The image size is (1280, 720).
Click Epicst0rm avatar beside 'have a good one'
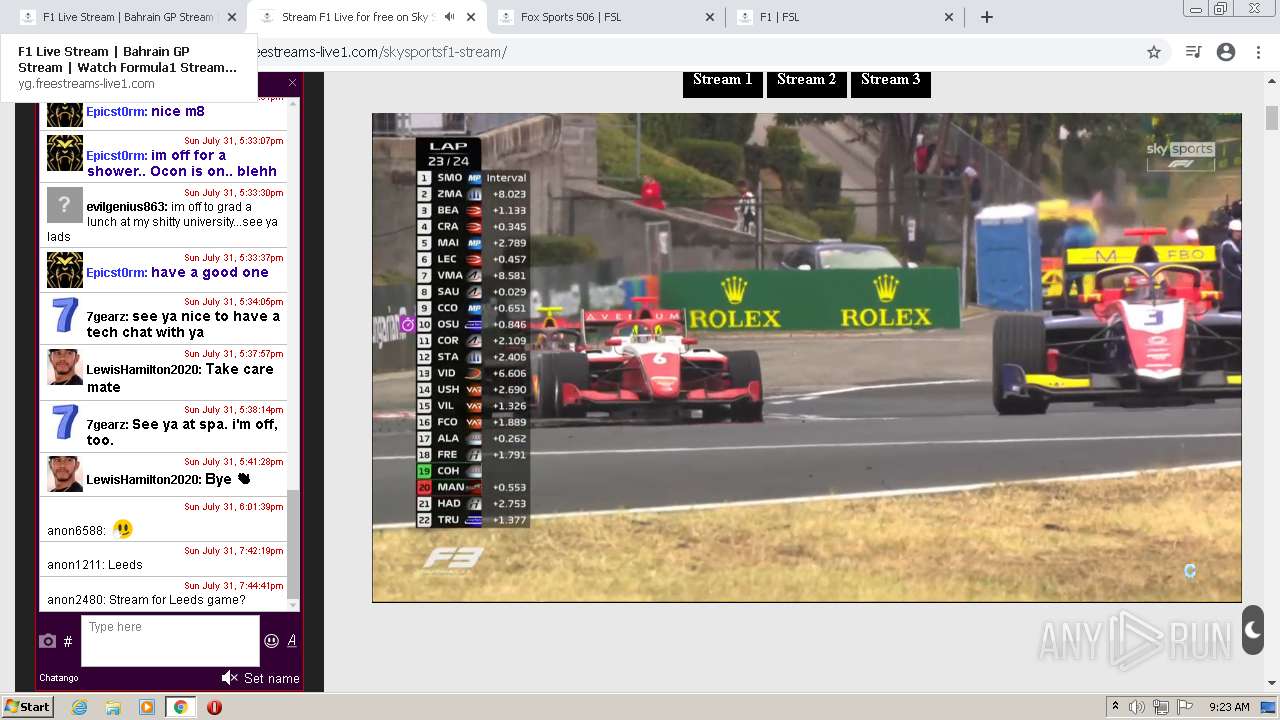click(x=65, y=270)
